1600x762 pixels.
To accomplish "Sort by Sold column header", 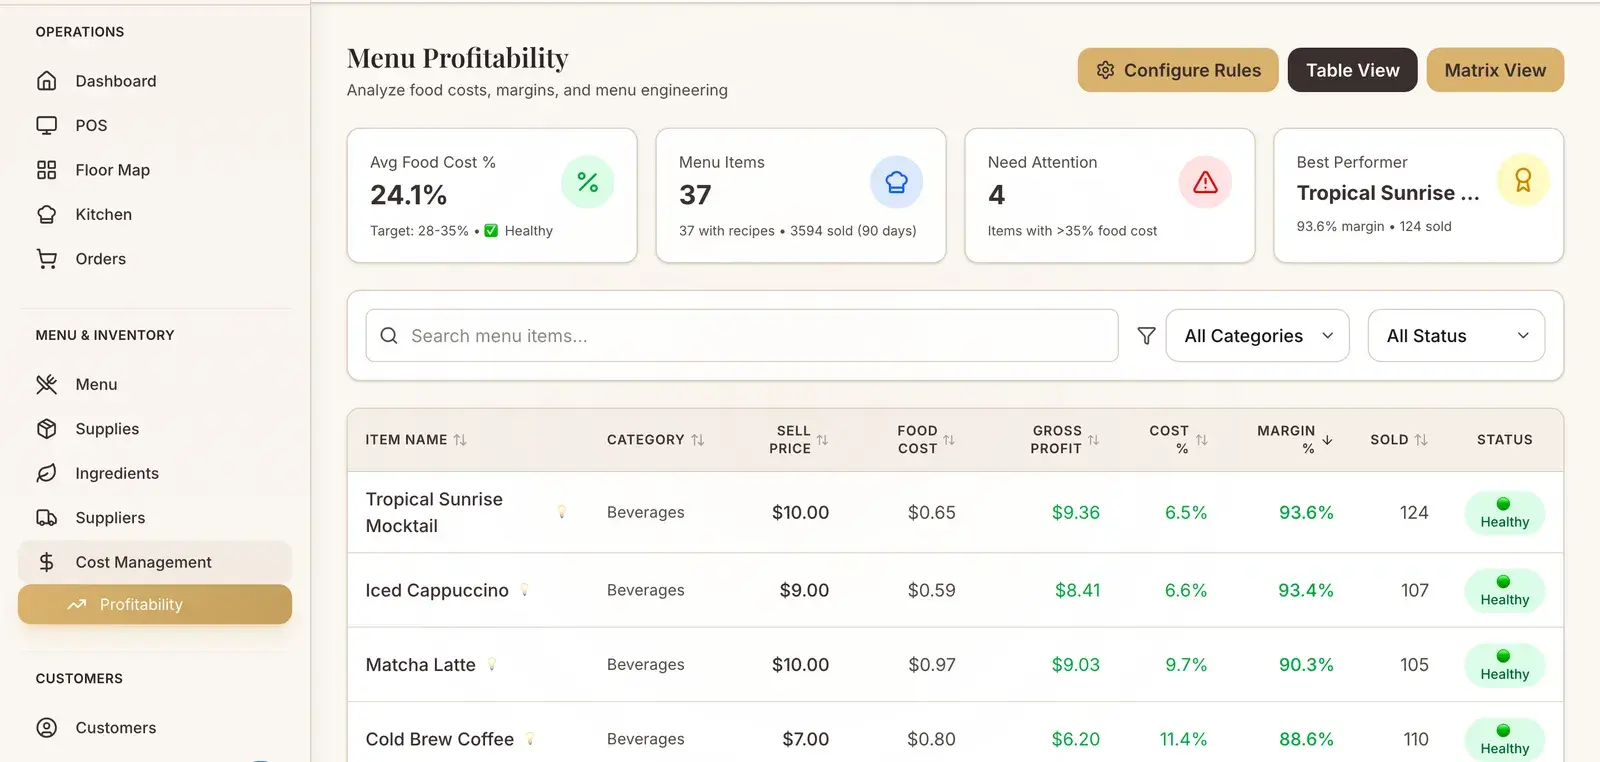I will 1399,440.
